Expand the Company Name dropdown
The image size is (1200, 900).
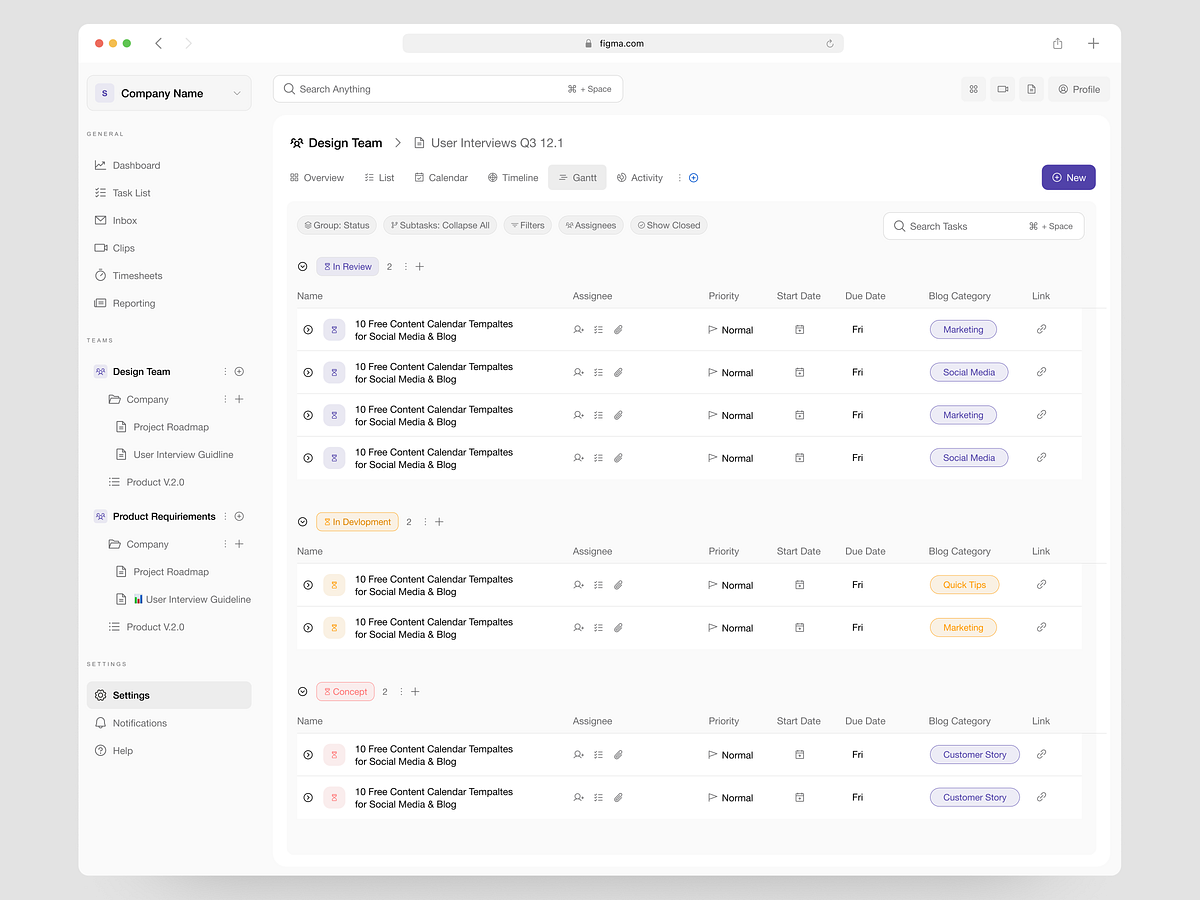pos(237,93)
